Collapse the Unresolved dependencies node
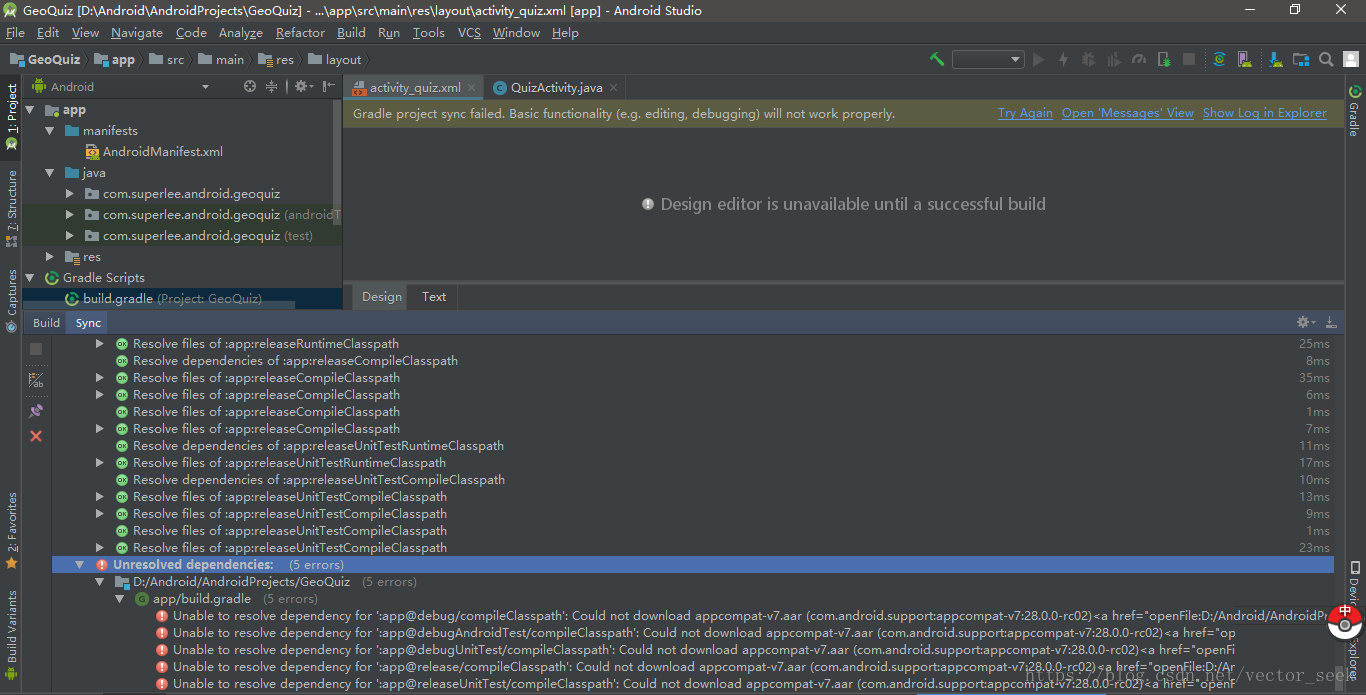The image size is (1366, 695). point(80,565)
